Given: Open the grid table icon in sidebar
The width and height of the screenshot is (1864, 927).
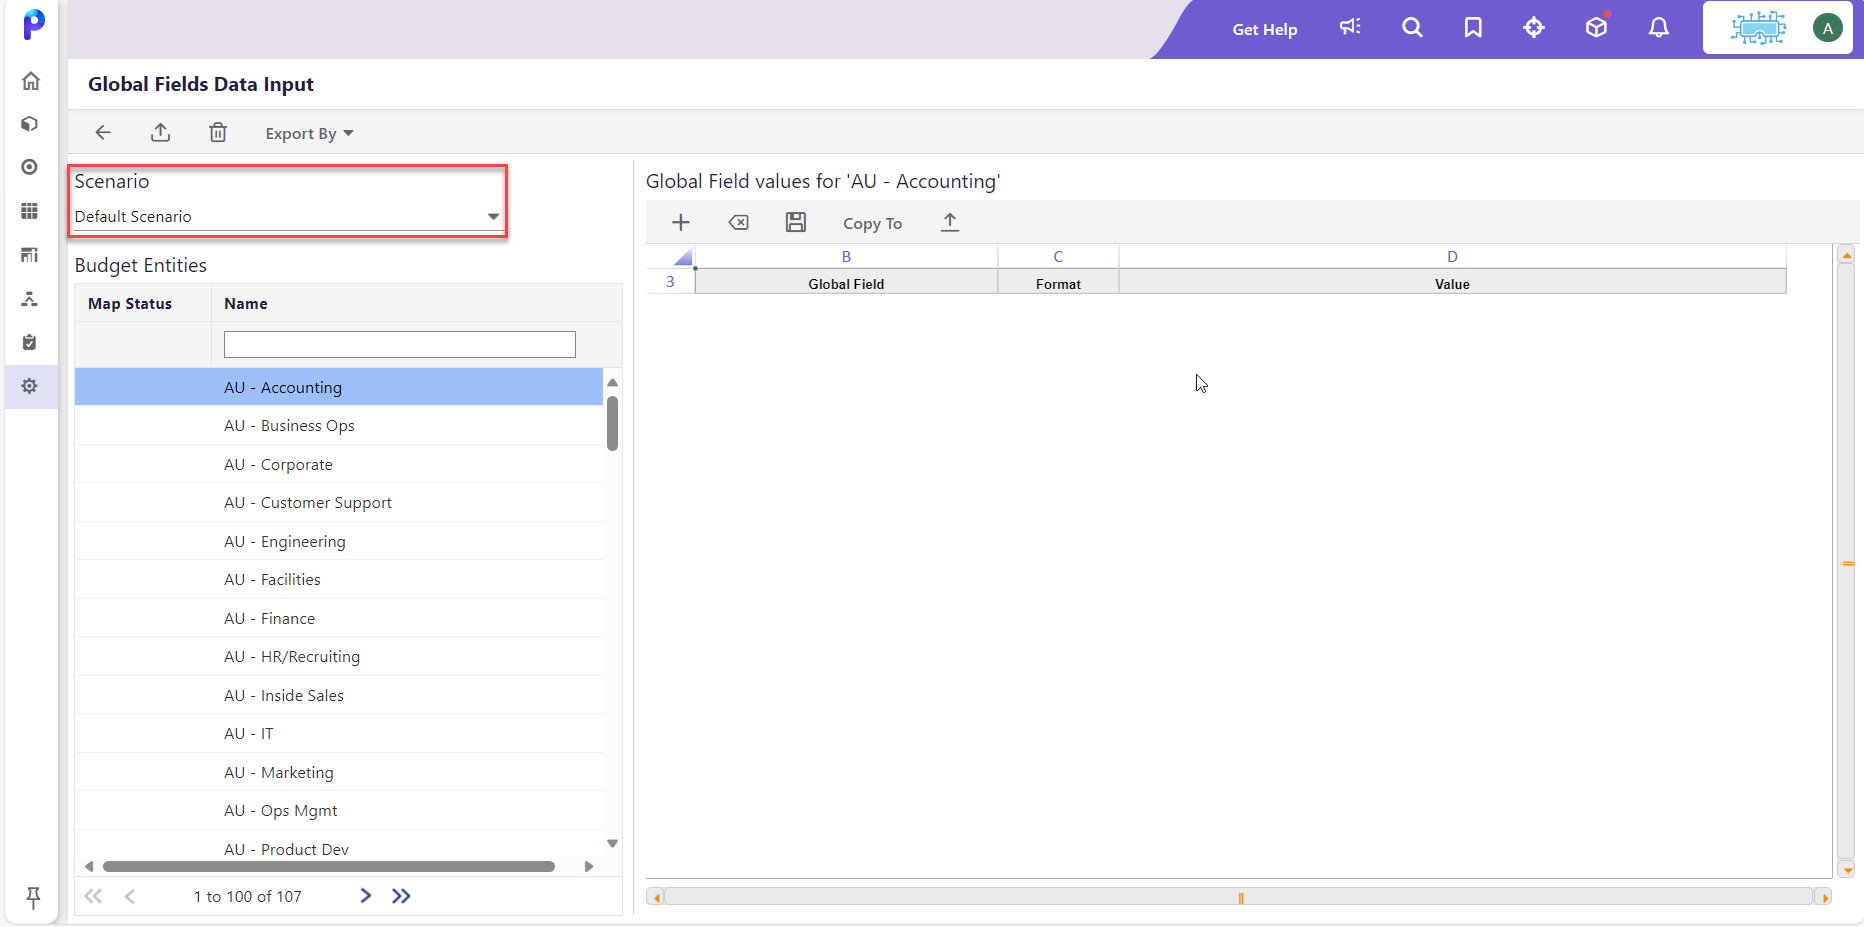Looking at the screenshot, I should click(30, 211).
